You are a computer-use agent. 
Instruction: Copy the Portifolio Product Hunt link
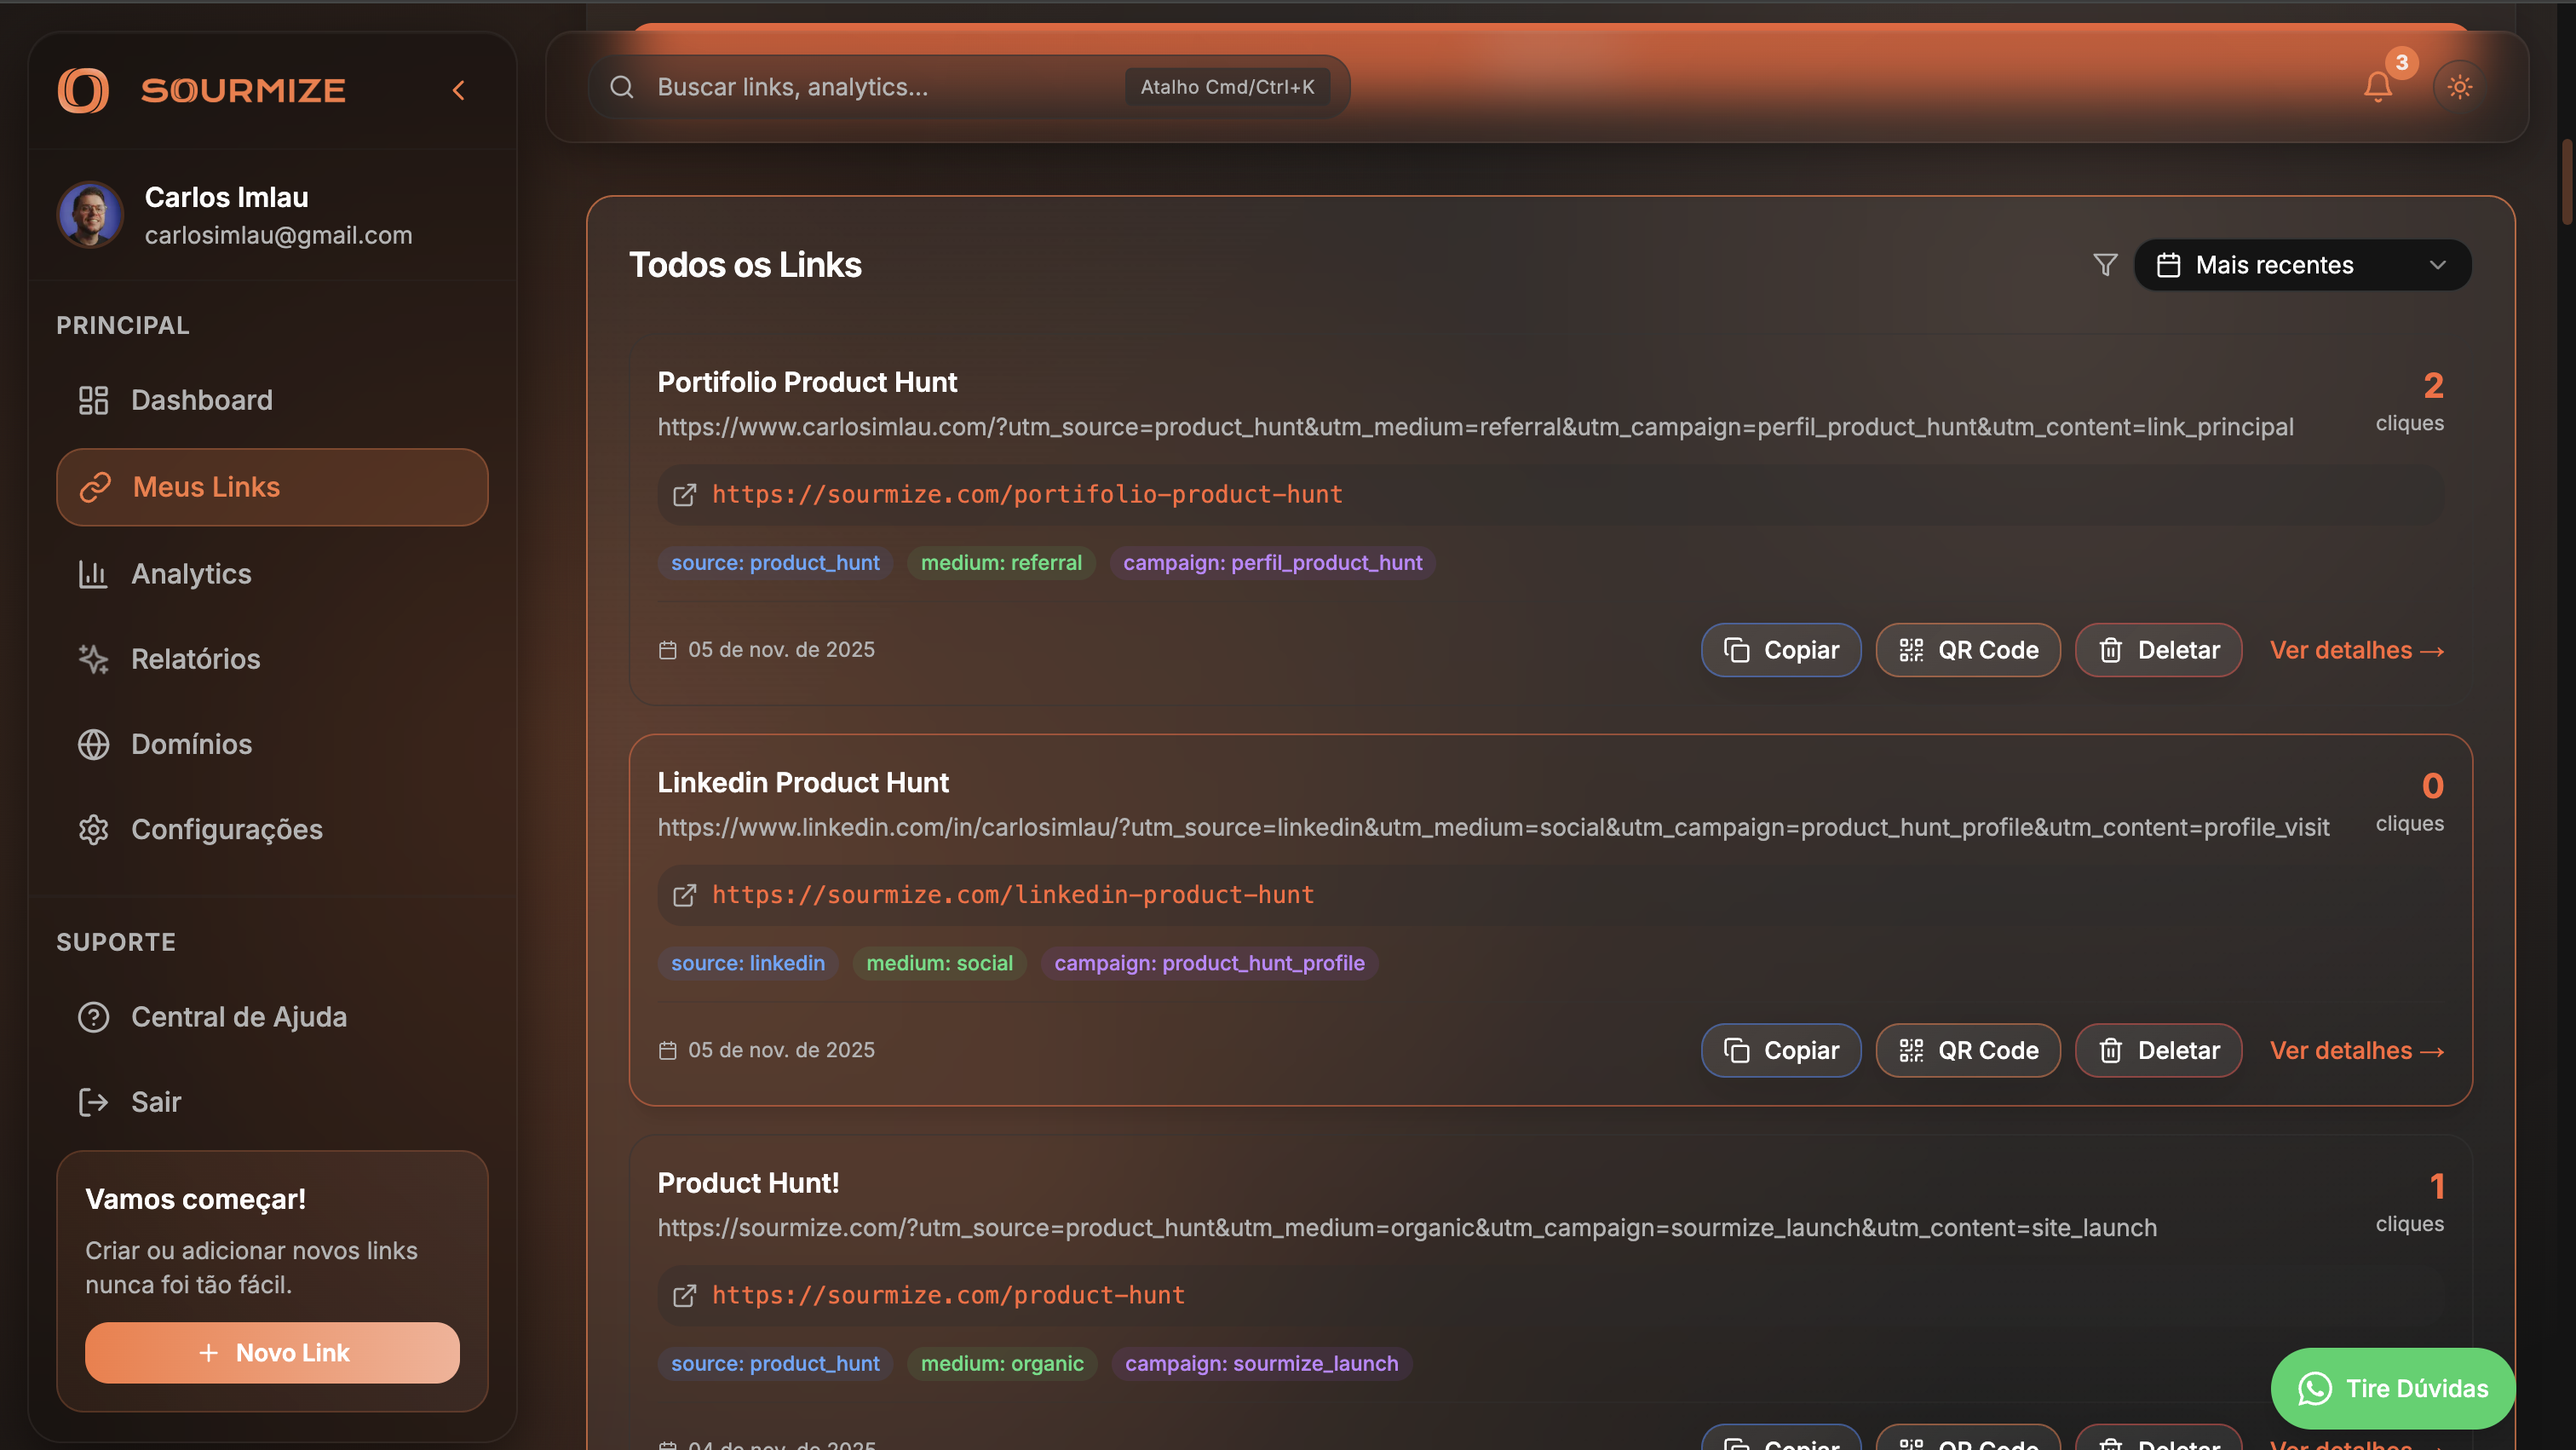point(1780,650)
